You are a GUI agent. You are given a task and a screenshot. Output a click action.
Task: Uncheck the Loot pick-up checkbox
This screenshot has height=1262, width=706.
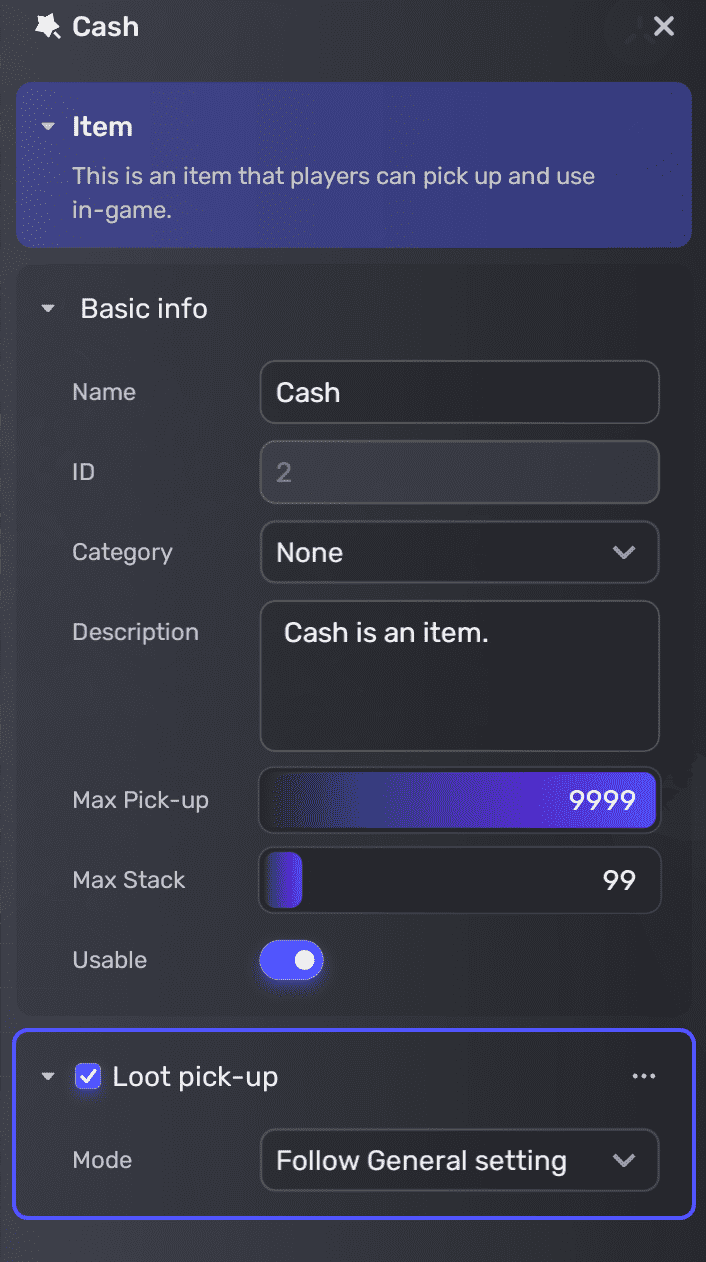(88, 1076)
